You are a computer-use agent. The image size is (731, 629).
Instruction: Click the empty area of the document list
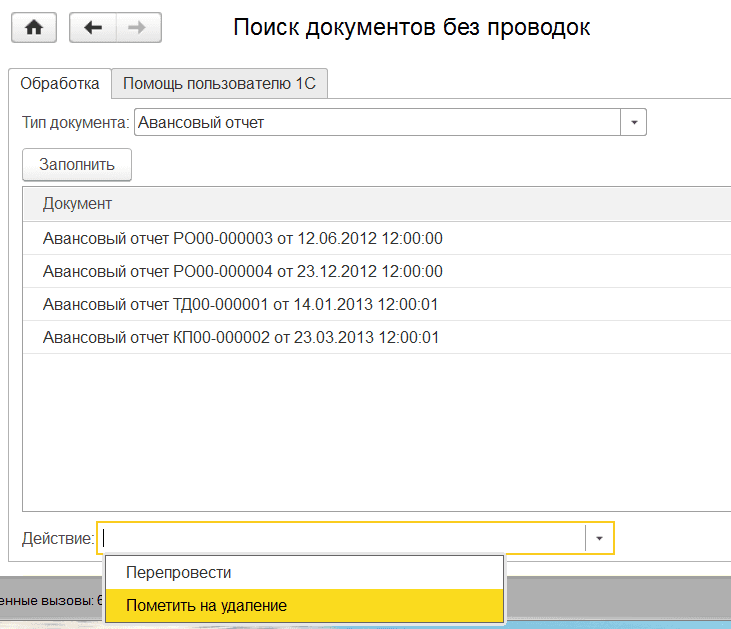(377, 432)
